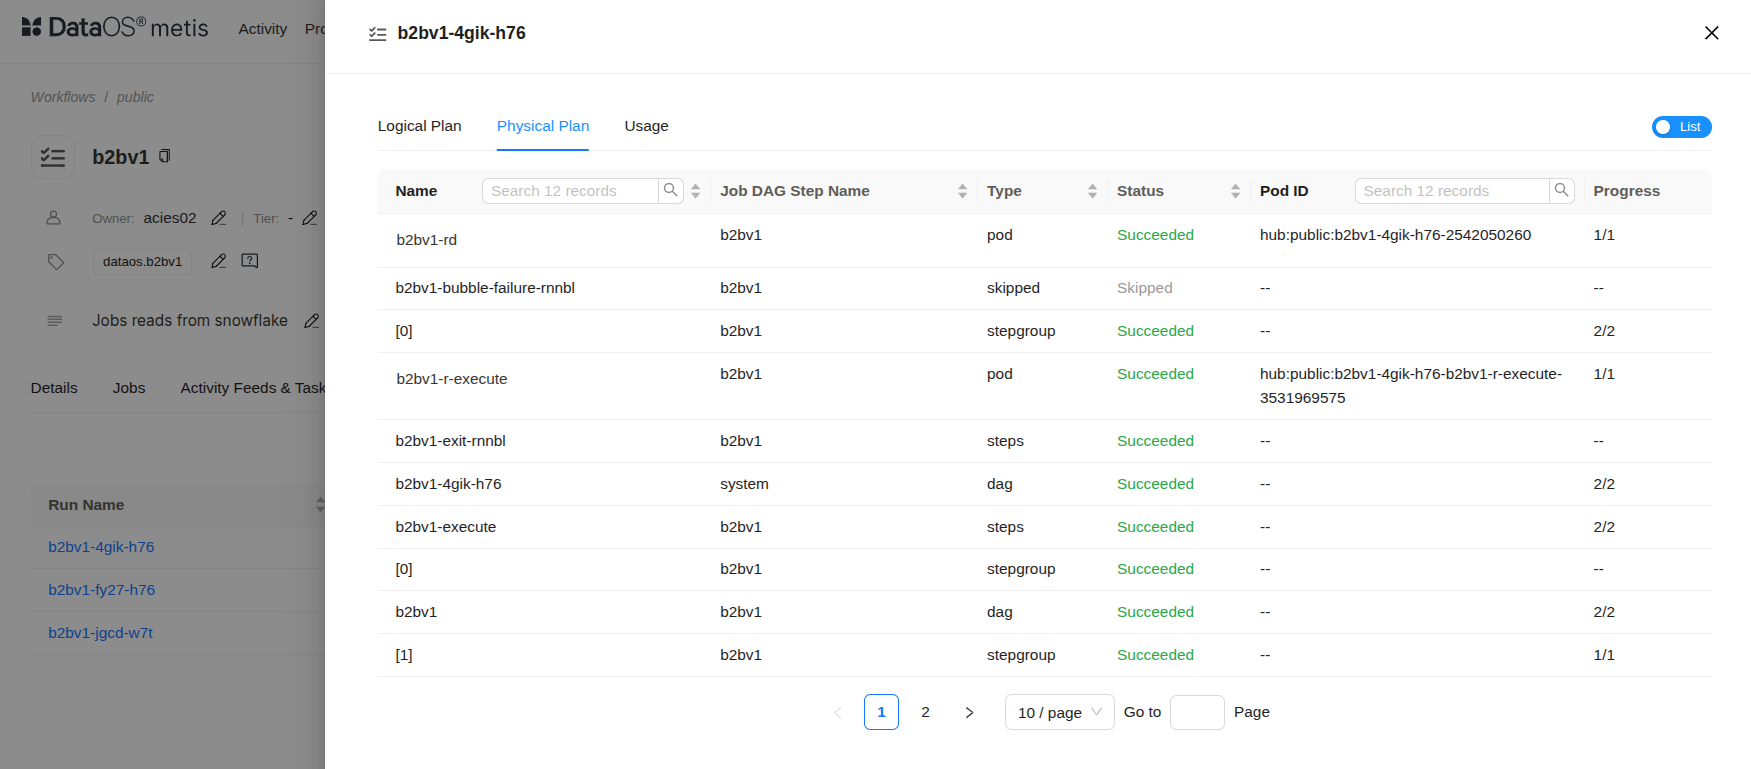1751x769 pixels.
Task: Open the Usage tab
Action: [x=646, y=126]
